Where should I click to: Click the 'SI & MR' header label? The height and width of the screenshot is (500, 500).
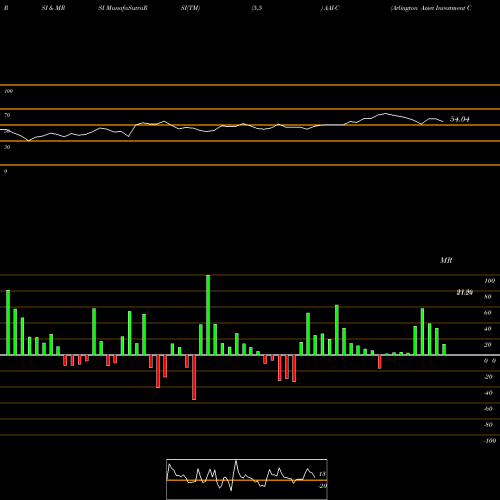tap(53, 8)
